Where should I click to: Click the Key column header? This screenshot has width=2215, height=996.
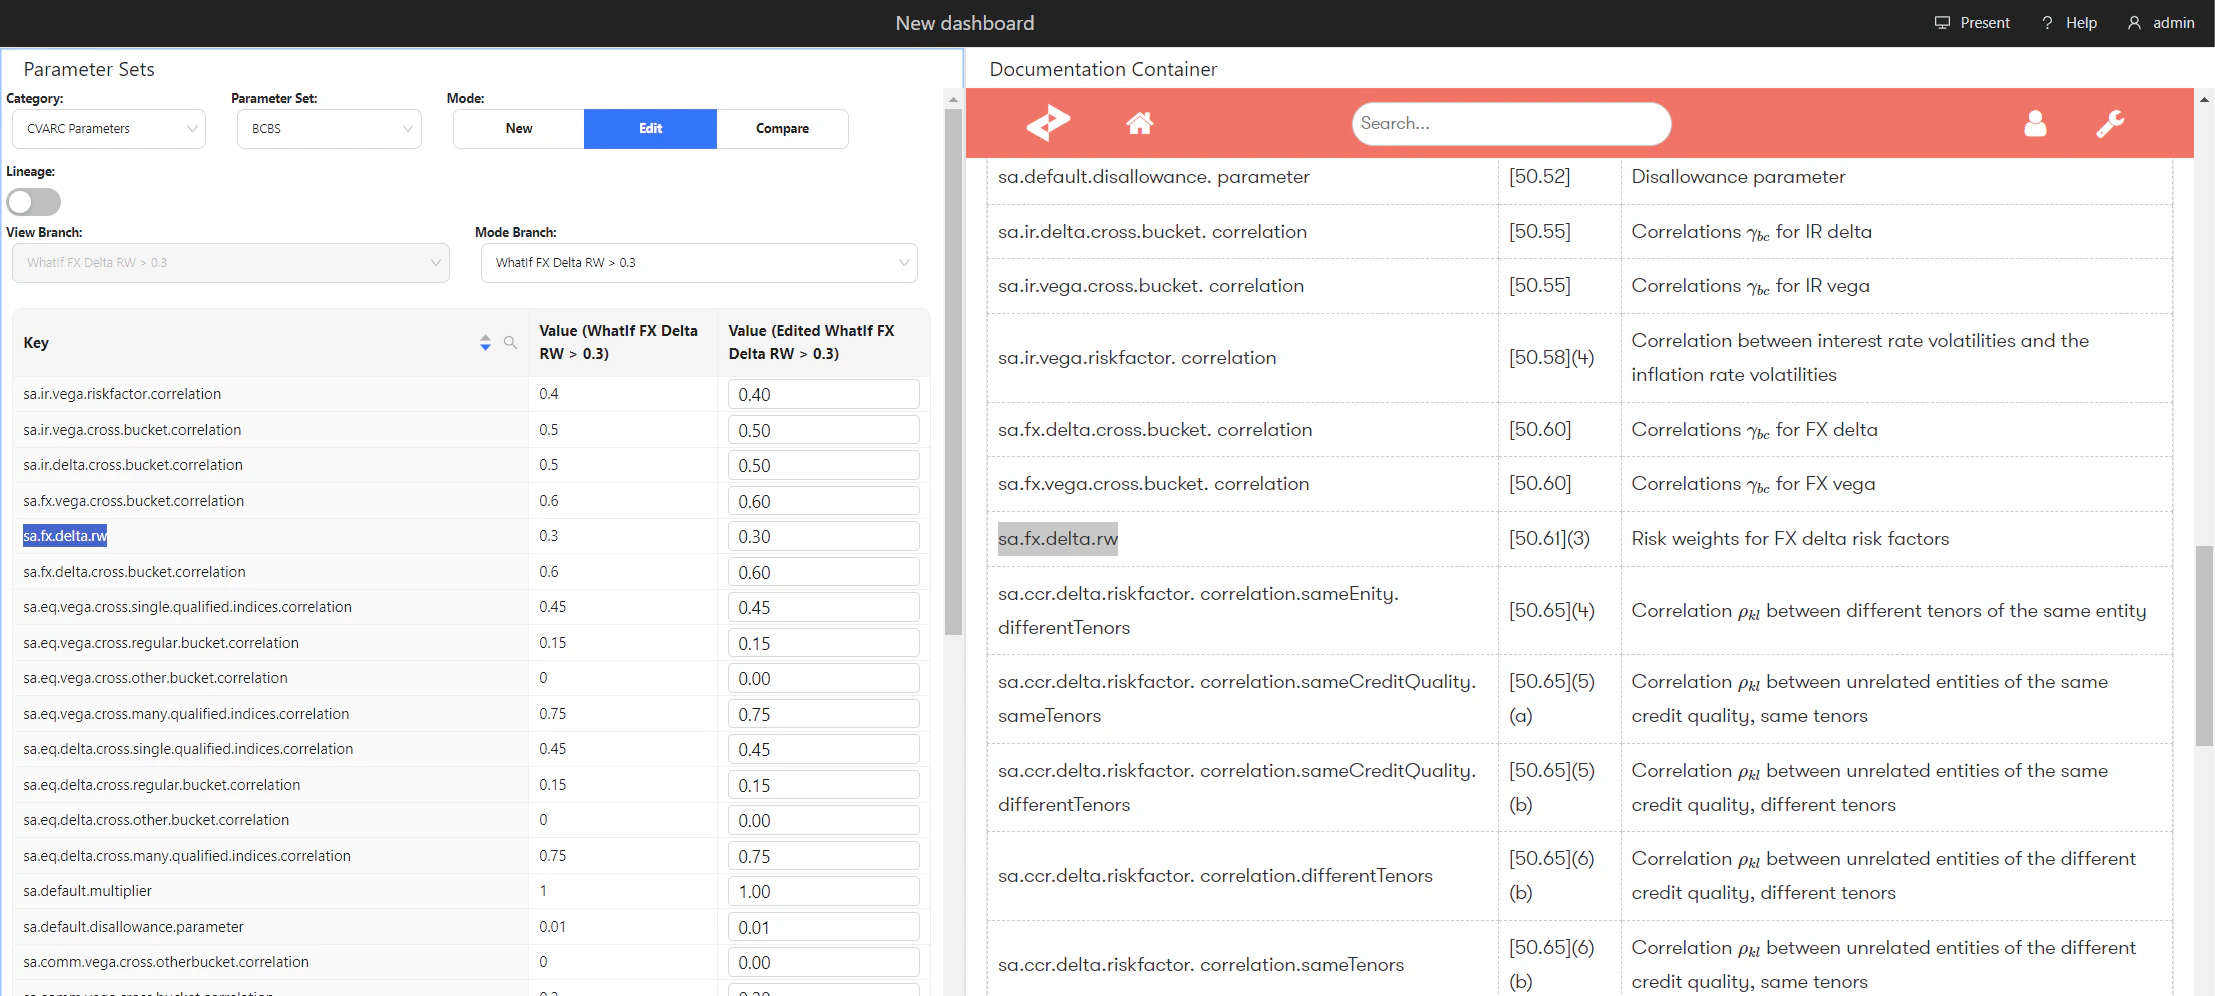pyautogui.click(x=270, y=342)
